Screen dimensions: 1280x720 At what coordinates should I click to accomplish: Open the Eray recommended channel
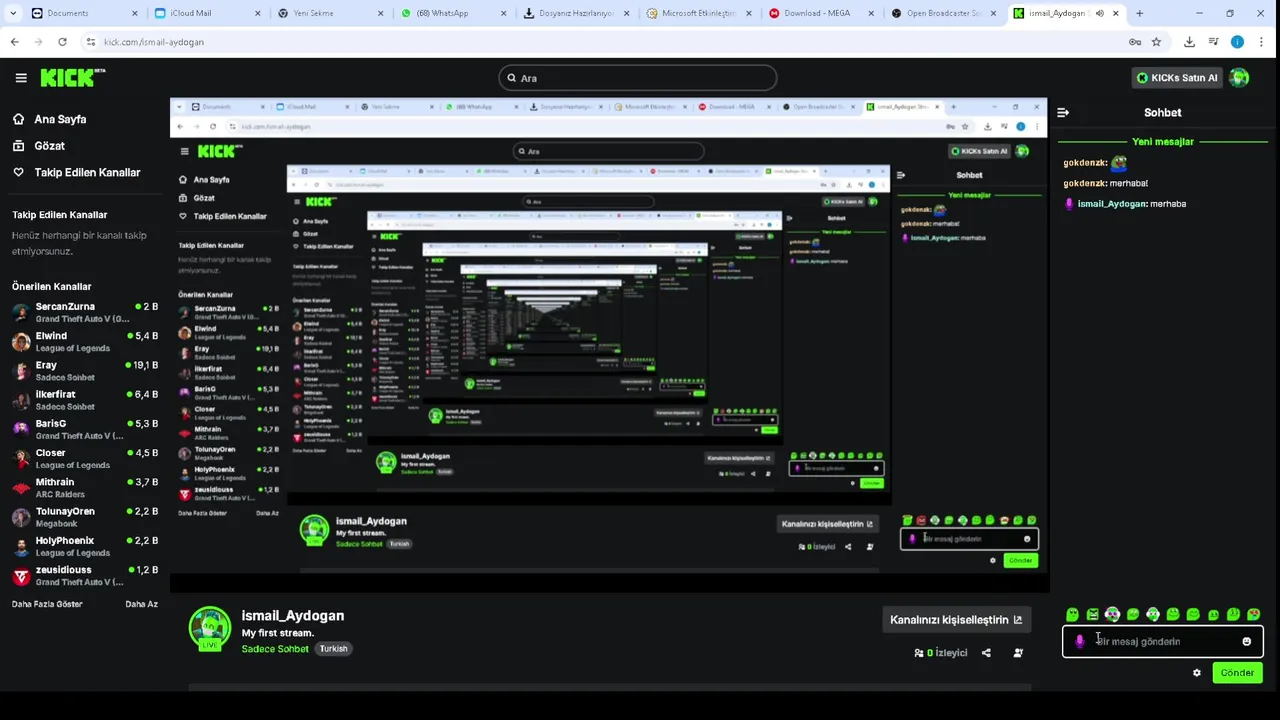coord(85,371)
